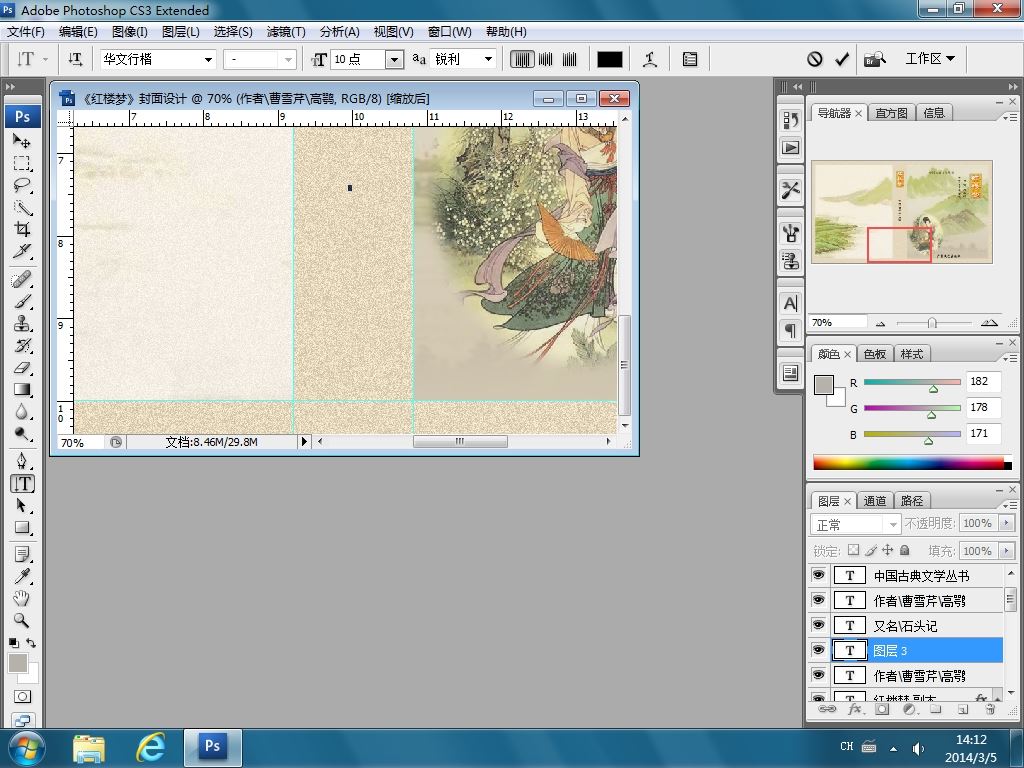Select the Brush tool
This screenshot has height=768, width=1024.
22,302
